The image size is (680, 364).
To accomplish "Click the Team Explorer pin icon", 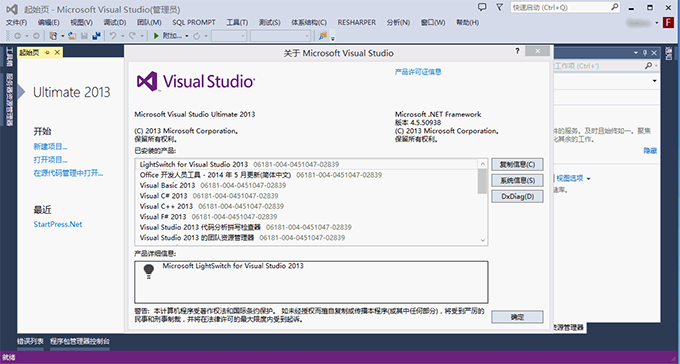I will coord(645,53).
